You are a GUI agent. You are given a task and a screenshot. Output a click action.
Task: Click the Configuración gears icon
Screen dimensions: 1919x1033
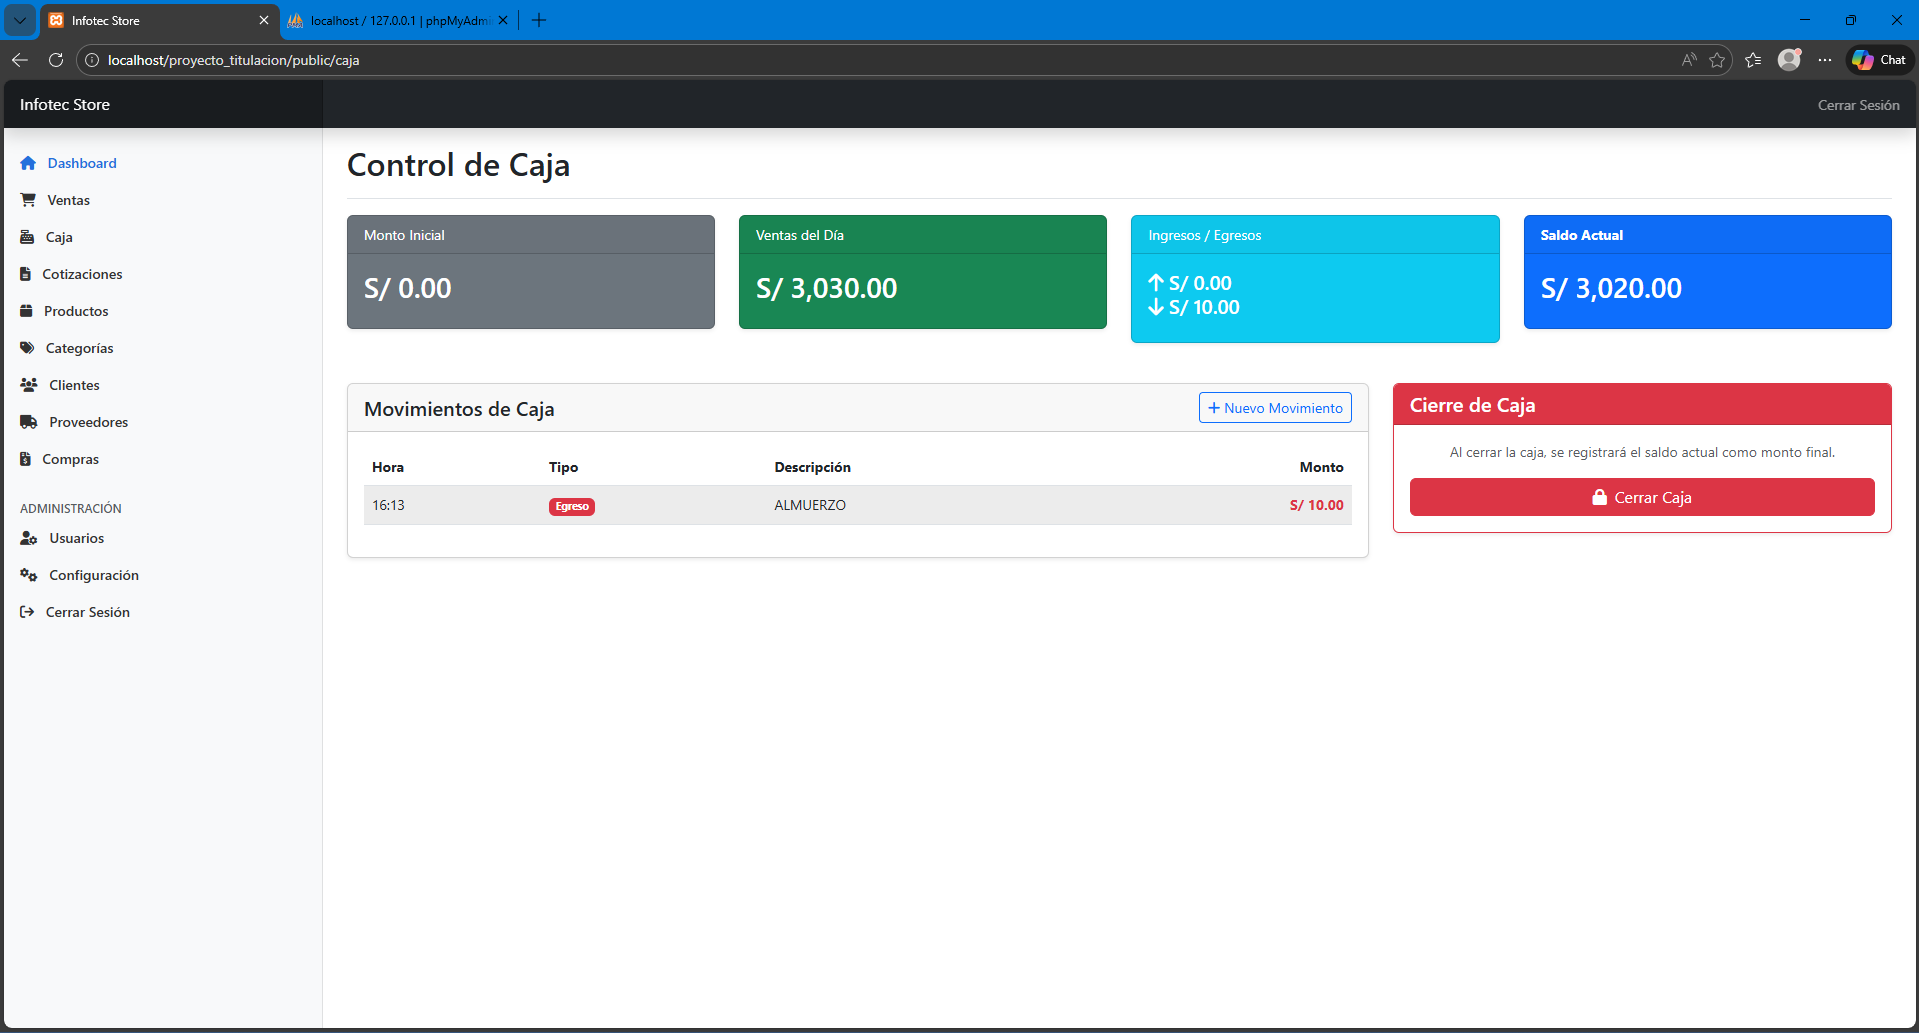29,575
